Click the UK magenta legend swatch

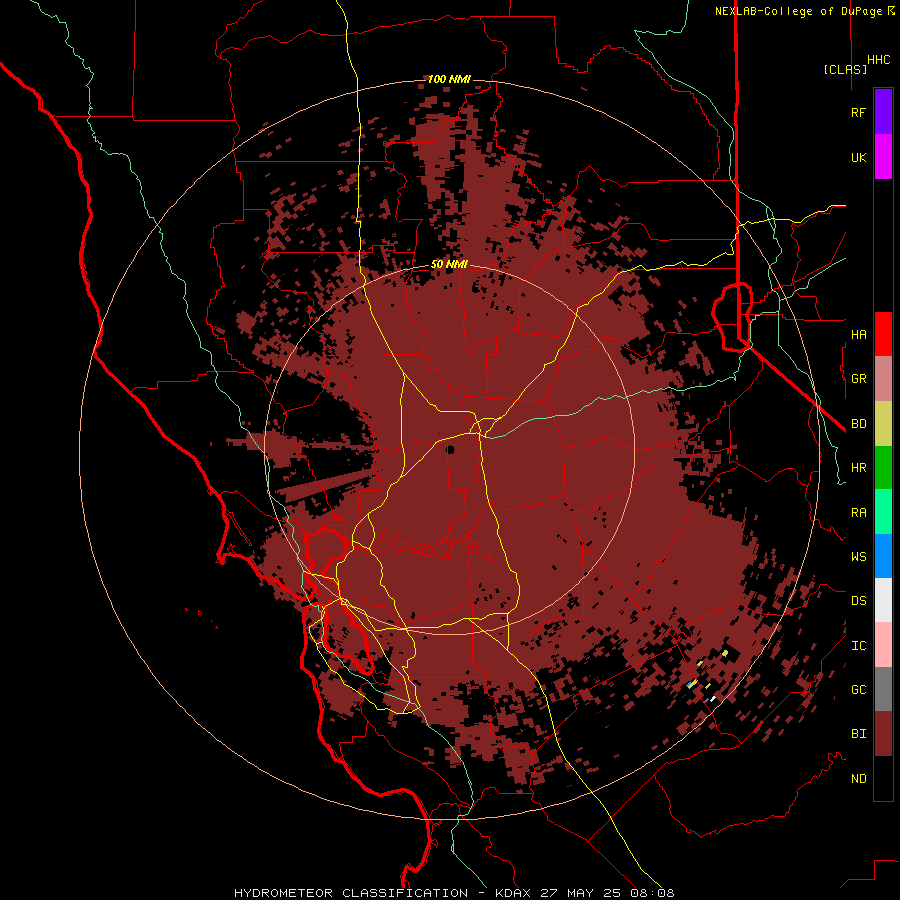click(883, 157)
